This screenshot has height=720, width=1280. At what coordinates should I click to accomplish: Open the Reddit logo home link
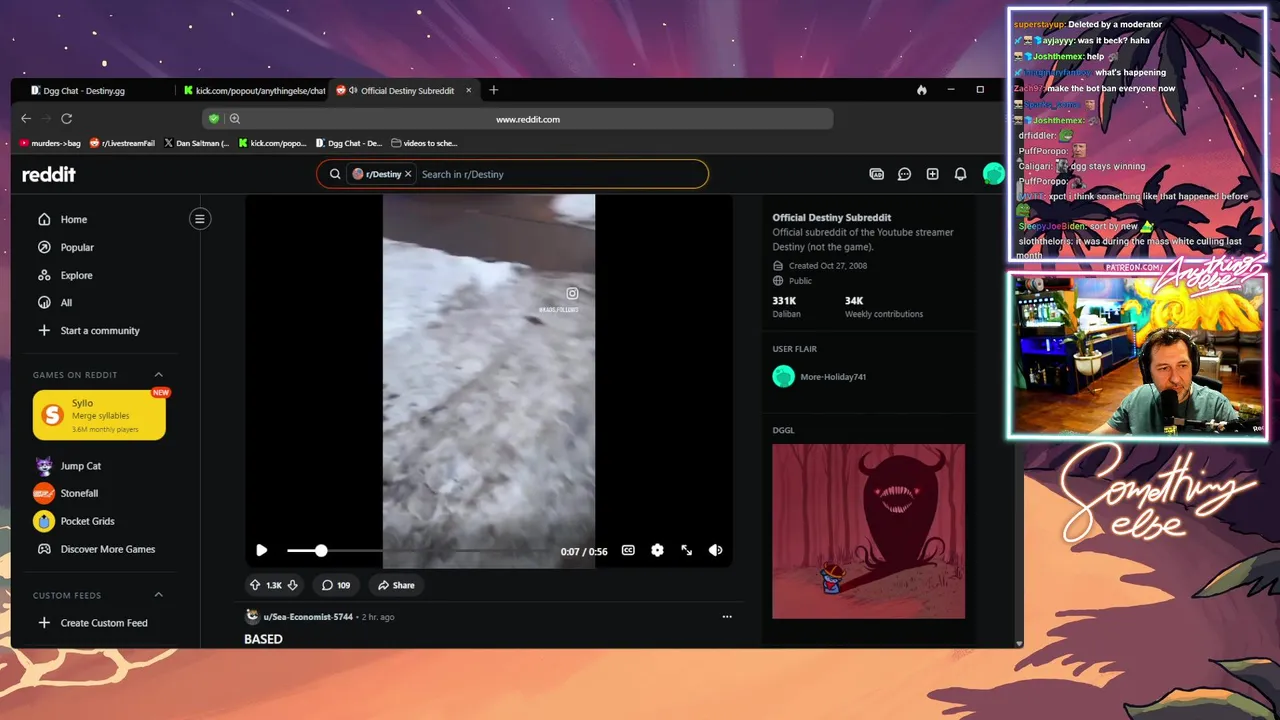49,174
